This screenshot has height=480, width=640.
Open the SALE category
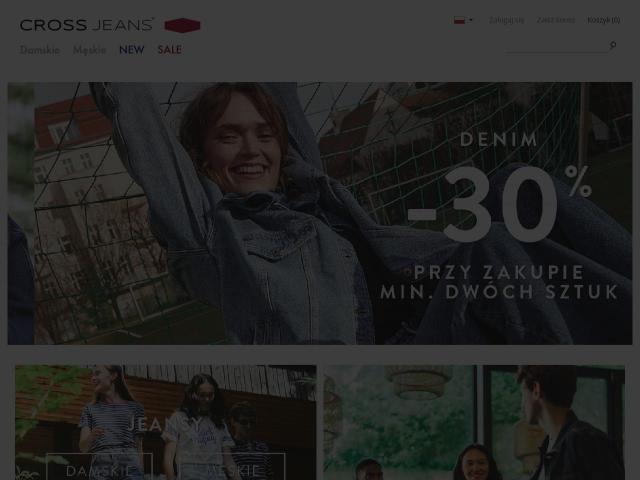(x=170, y=50)
